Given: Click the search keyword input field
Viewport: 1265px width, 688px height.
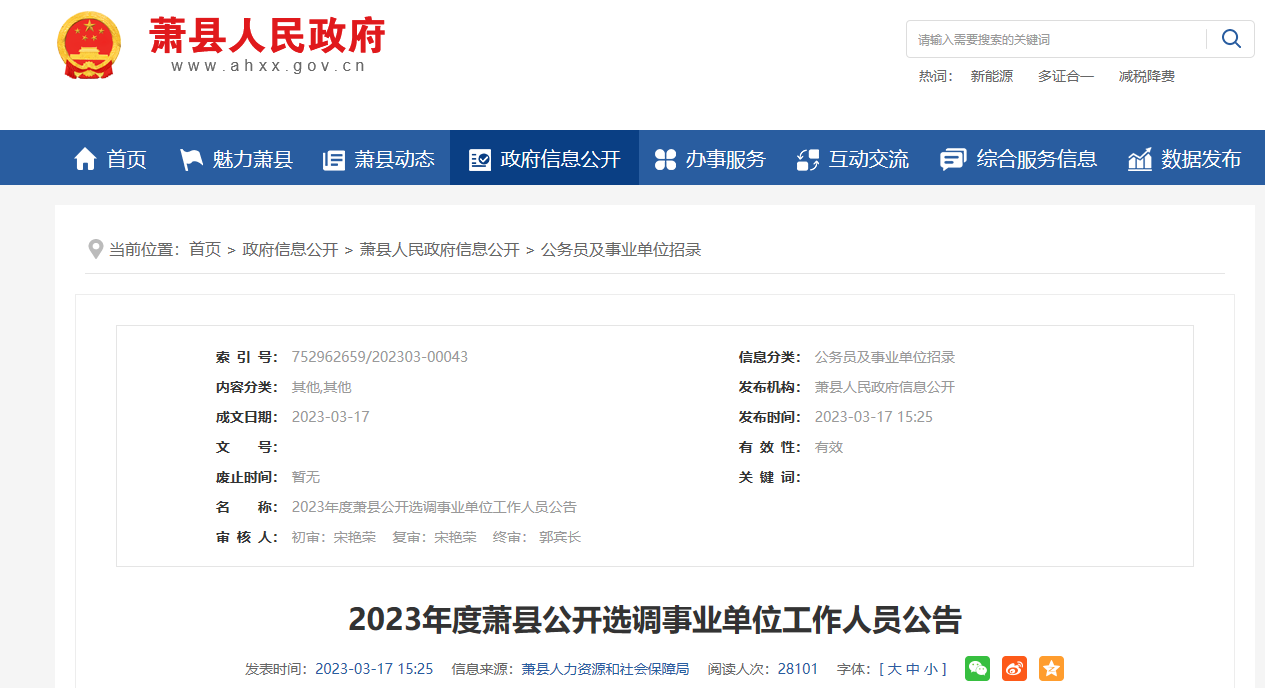Looking at the screenshot, I should pyautogui.click(x=1056, y=39).
